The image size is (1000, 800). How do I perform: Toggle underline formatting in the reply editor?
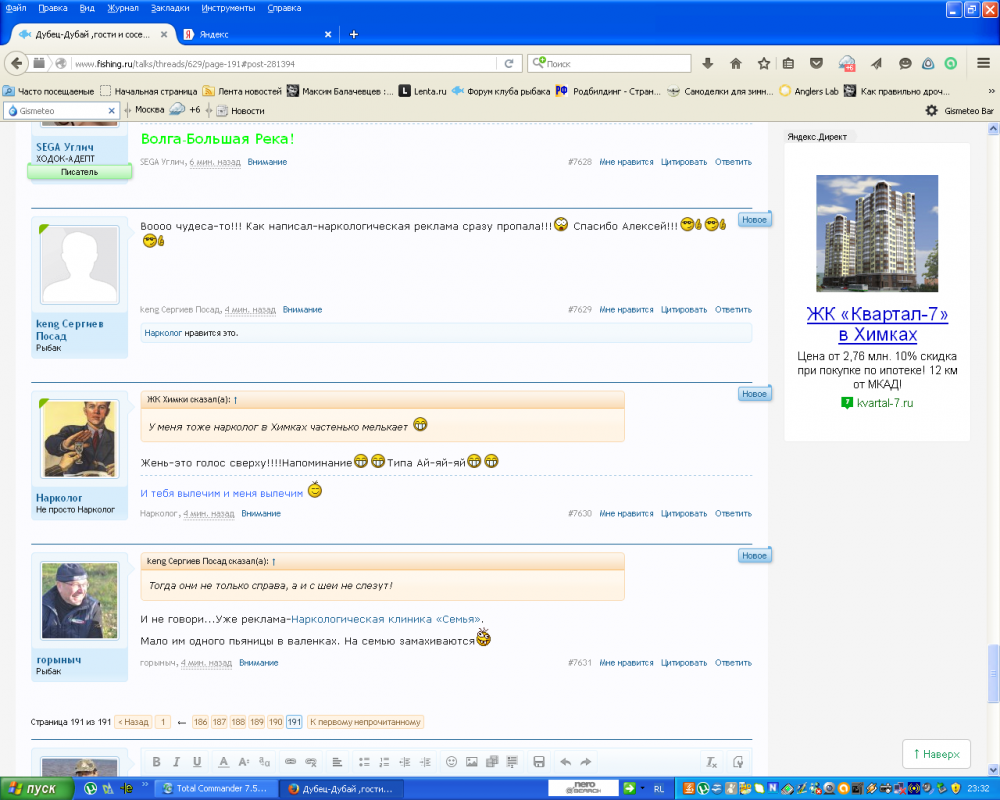click(x=196, y=762)
